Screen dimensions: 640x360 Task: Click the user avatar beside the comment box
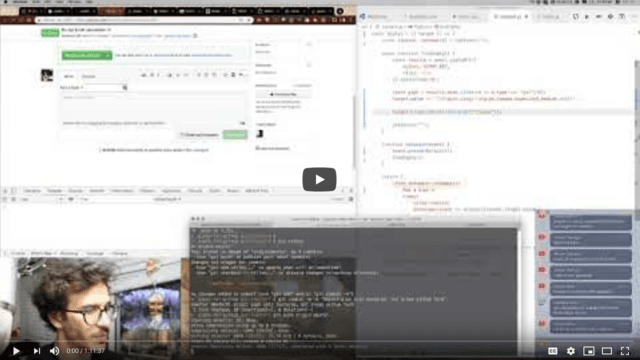[x=47, y=76]
